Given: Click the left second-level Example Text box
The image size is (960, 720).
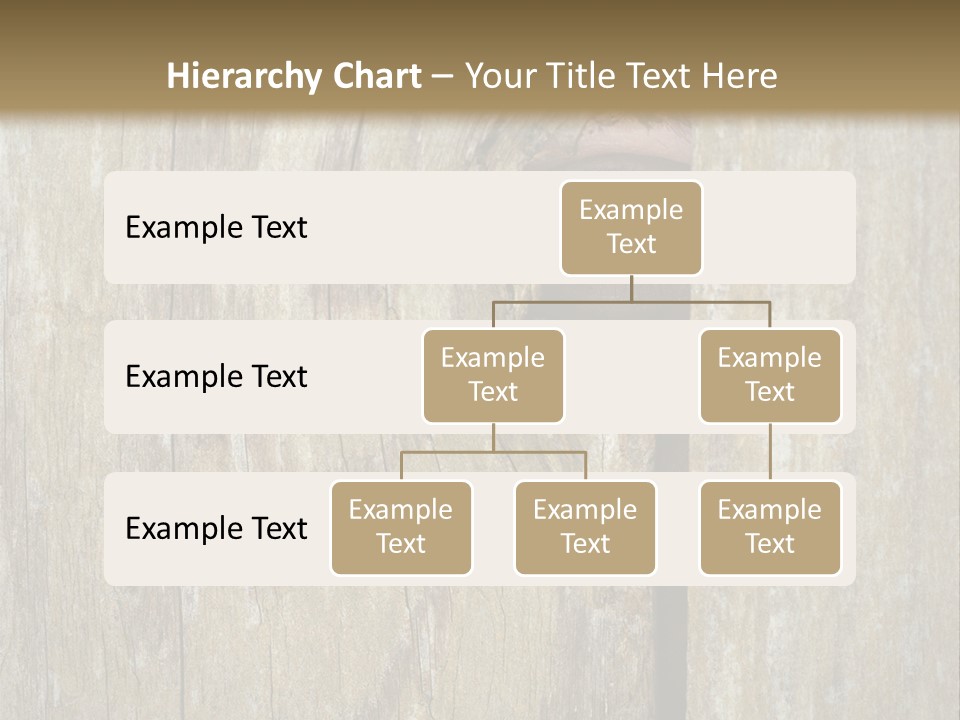Looking at the screenshot, I should (x=493, y=375).
